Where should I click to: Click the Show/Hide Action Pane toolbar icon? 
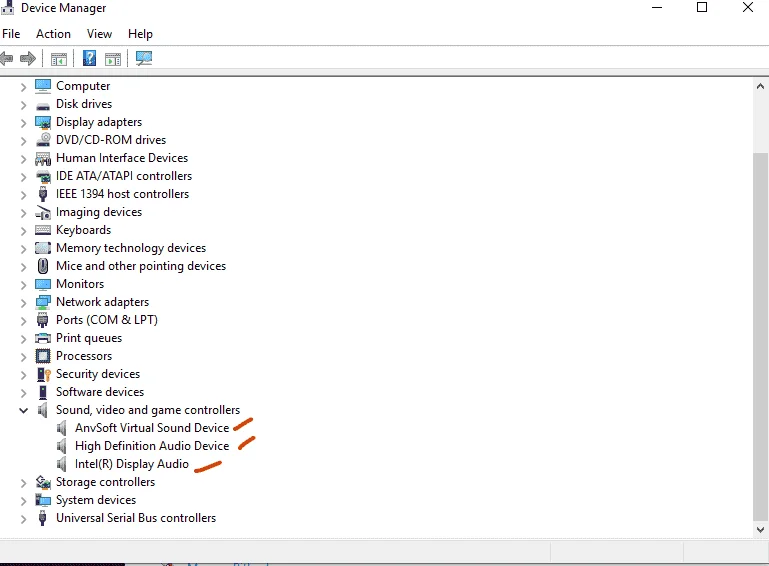113,59
